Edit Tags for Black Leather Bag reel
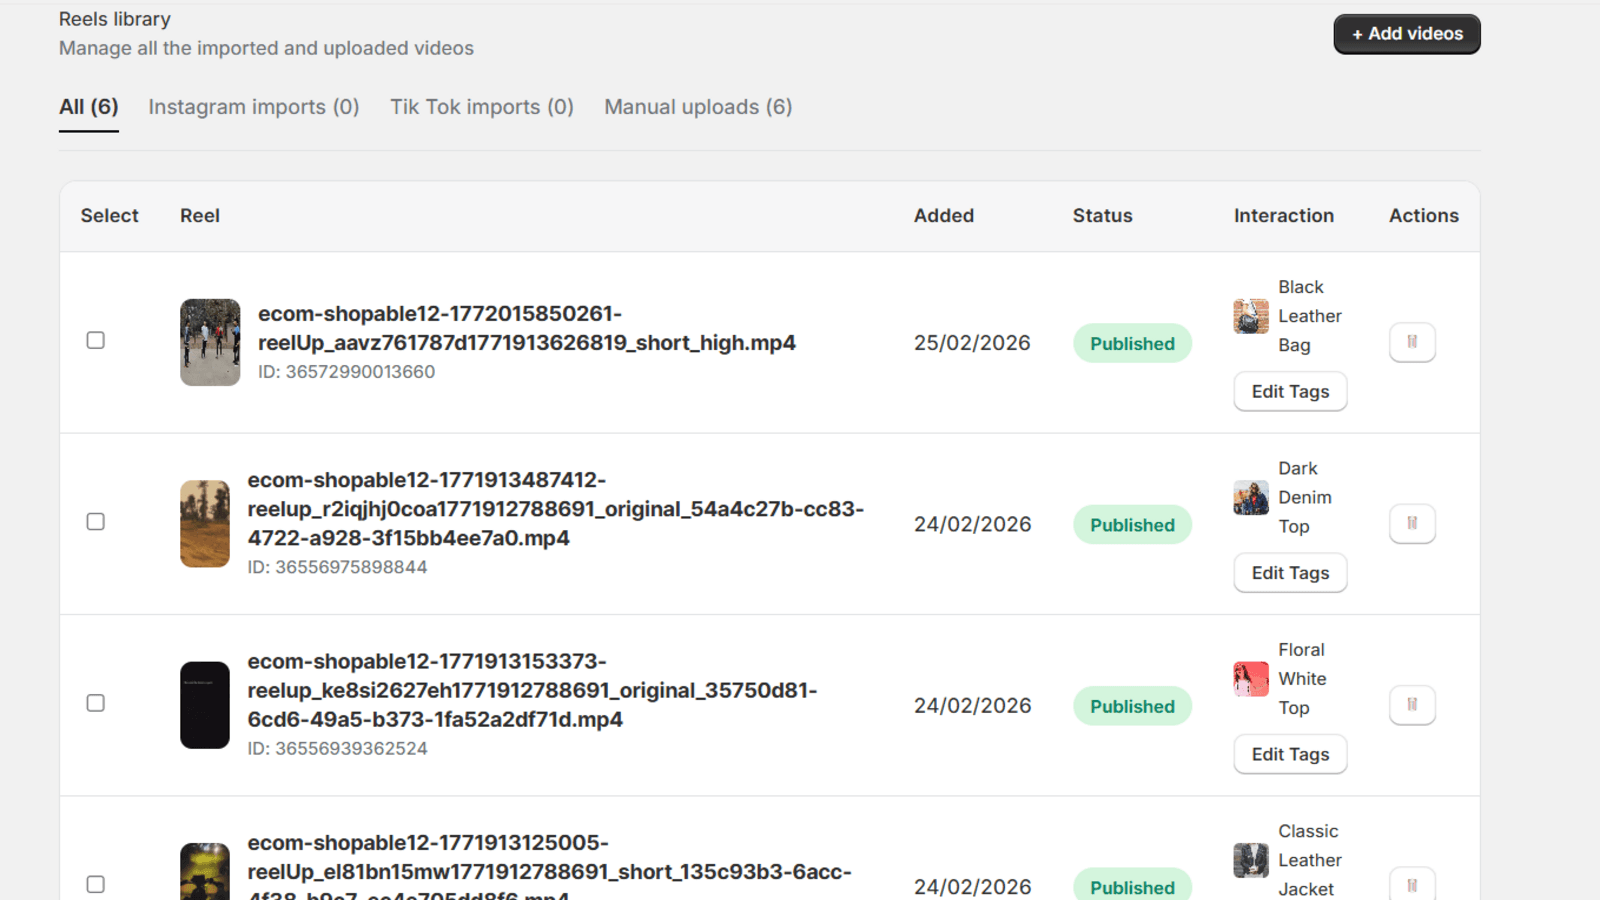 pos(1290,392)
